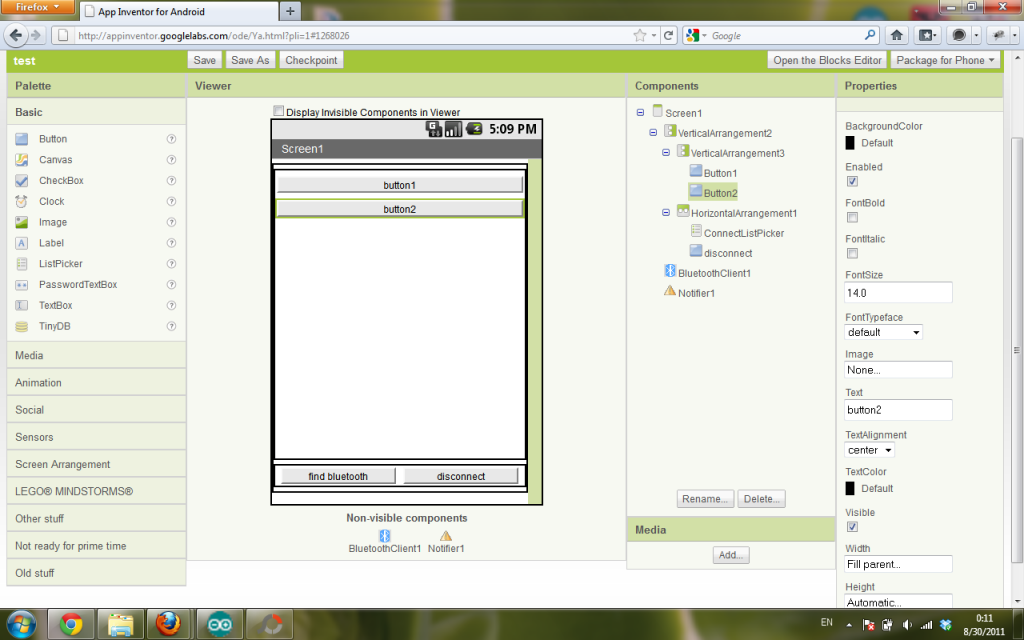Screen dimensions: 1024x640
Task: Click the Windows Start button
Action: pos(21,624)
